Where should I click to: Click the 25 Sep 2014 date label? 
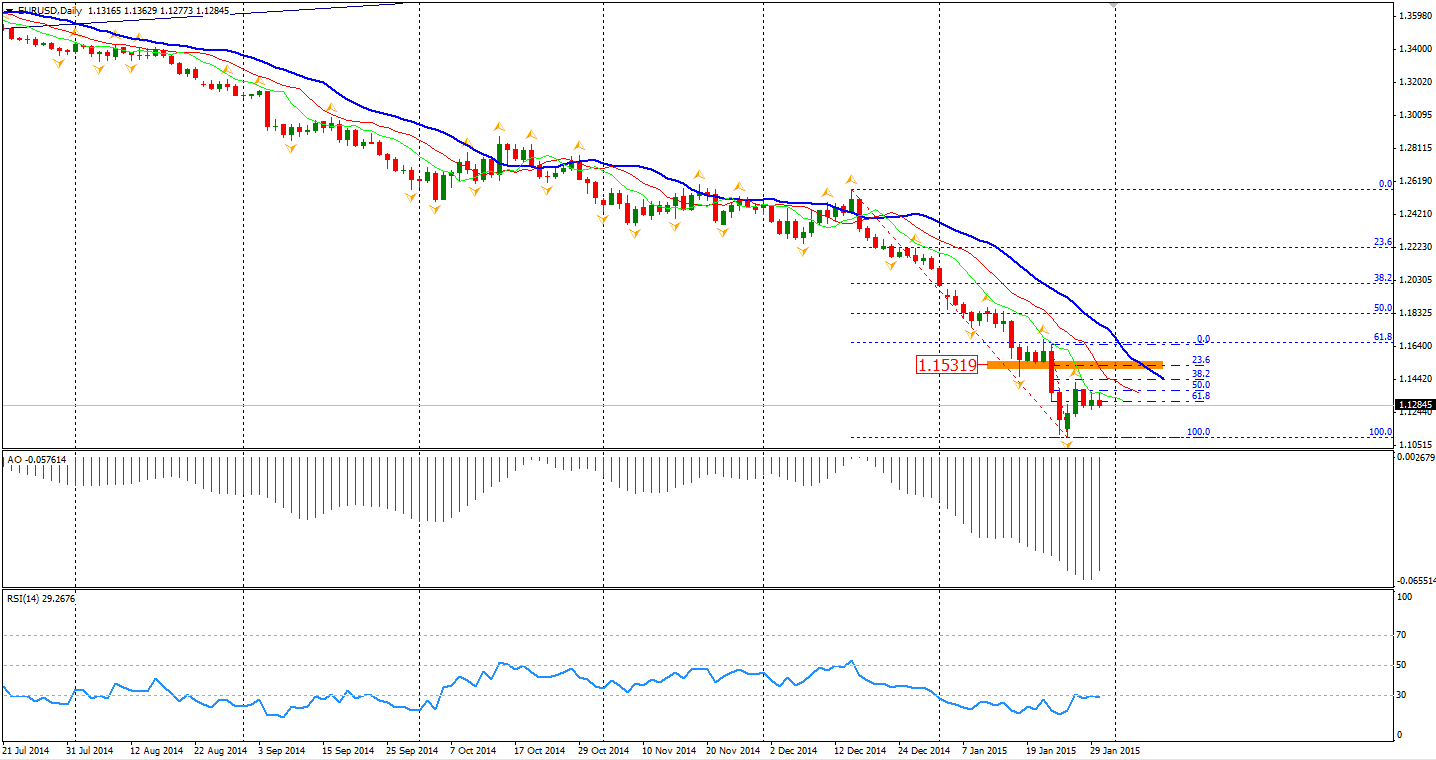click(x=412, y=749)
